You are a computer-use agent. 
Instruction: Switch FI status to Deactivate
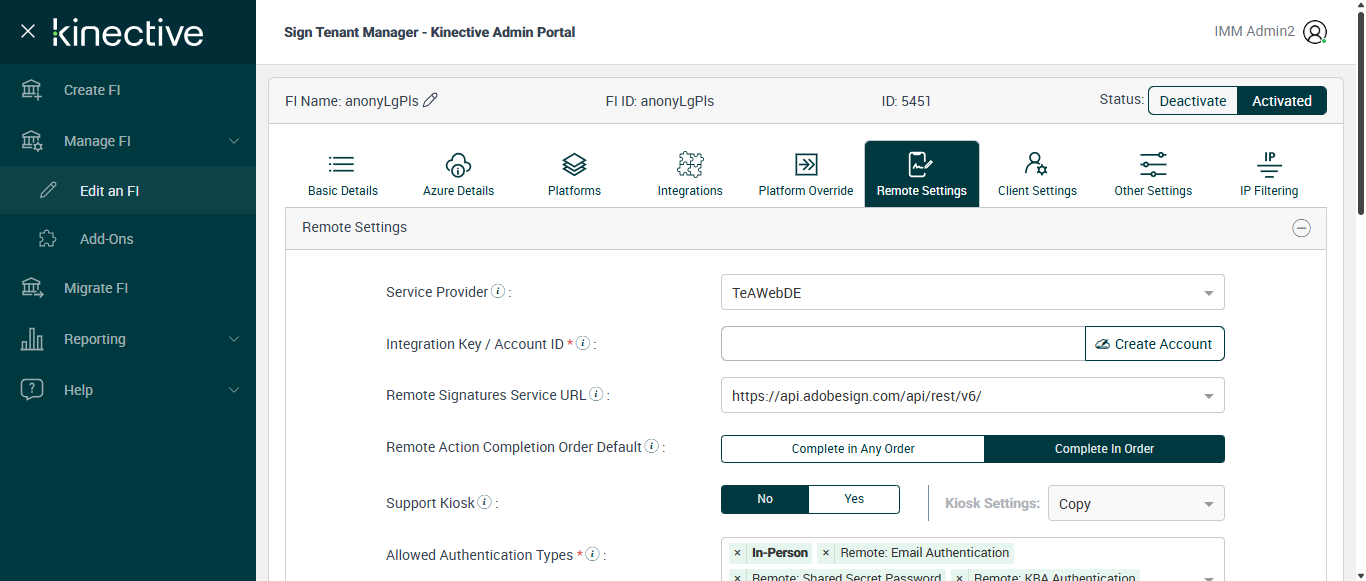point(1192,101)
